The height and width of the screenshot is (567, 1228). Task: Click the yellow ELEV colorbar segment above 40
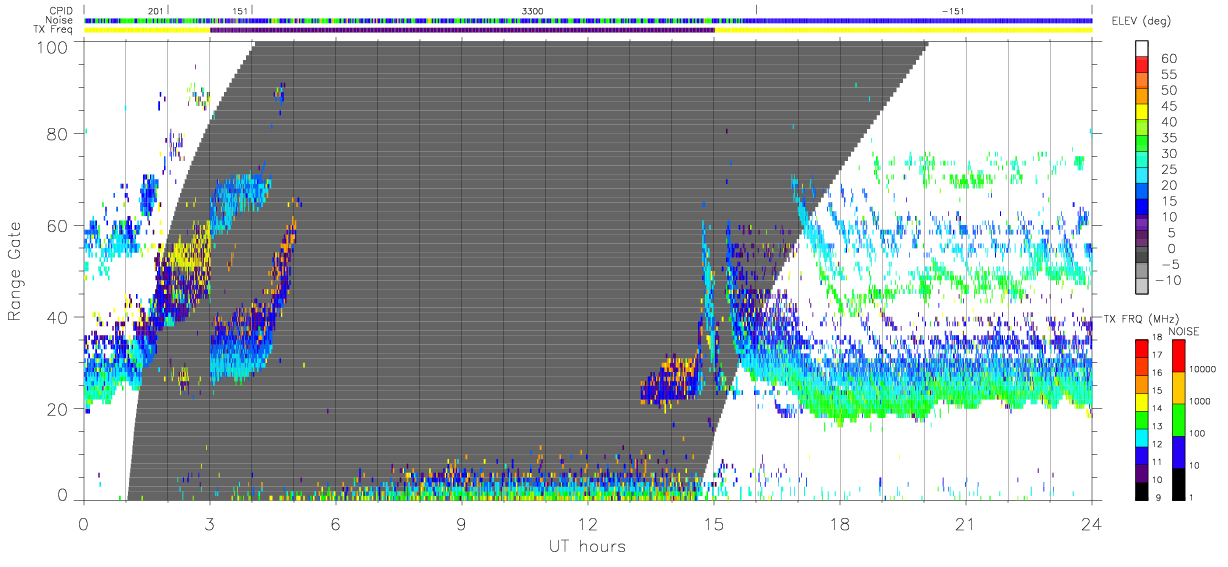point(1142,114)
